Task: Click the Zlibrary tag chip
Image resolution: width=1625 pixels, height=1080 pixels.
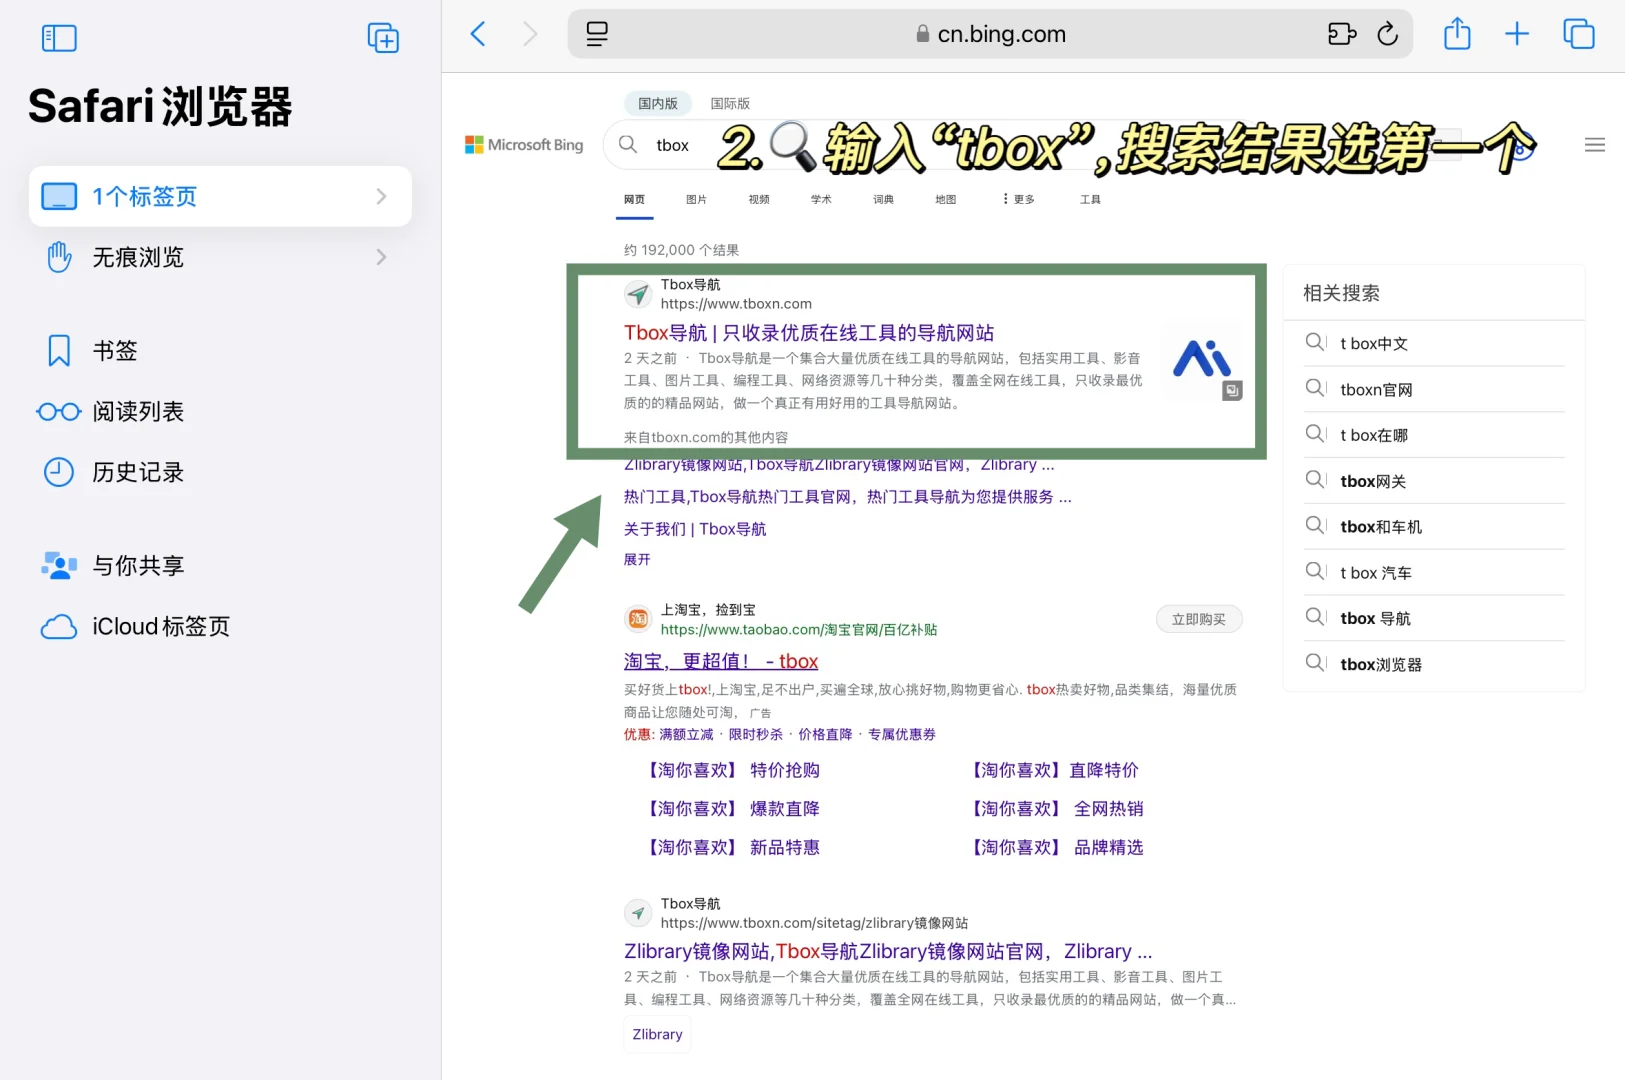Action: (x=657, y=1034)
